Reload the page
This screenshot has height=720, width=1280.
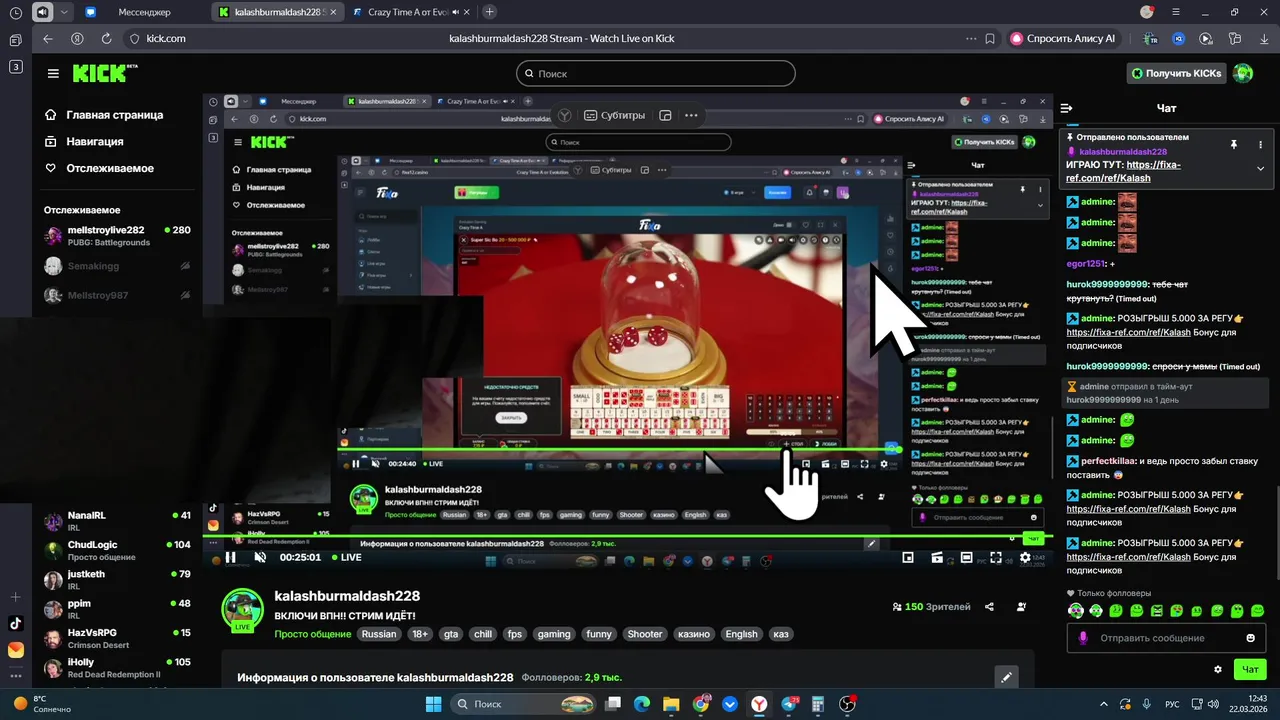pyautogui.click(x=106, y=39)
